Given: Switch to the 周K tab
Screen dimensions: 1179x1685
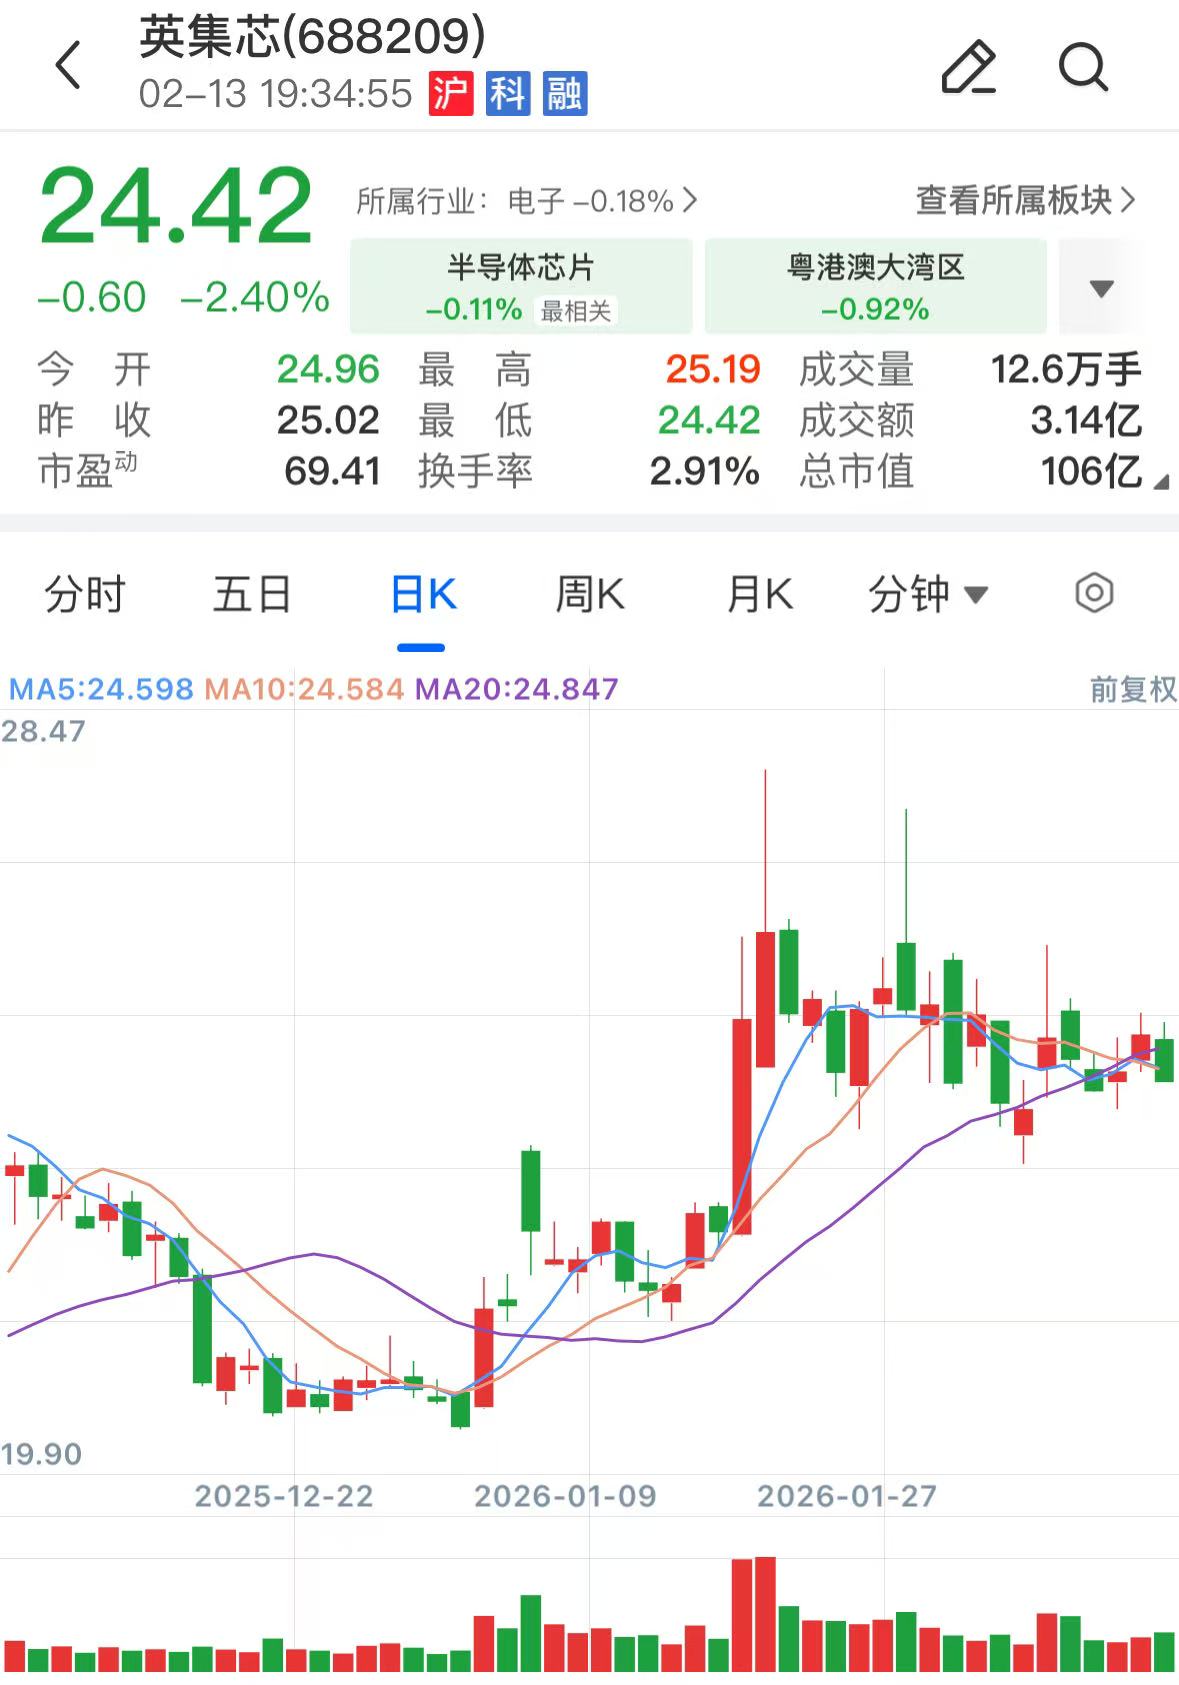Looking at the screenshot, I should pos(589,594).
